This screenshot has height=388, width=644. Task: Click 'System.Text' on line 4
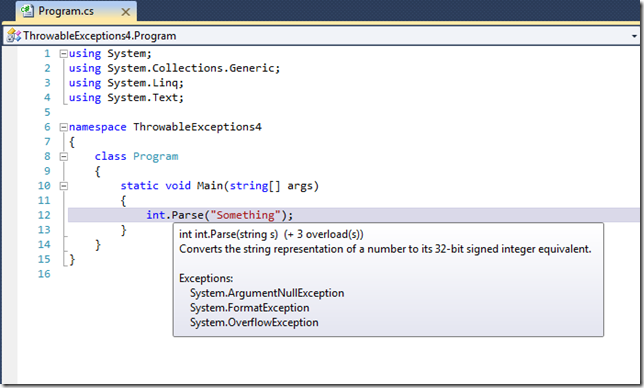point(142,98)
